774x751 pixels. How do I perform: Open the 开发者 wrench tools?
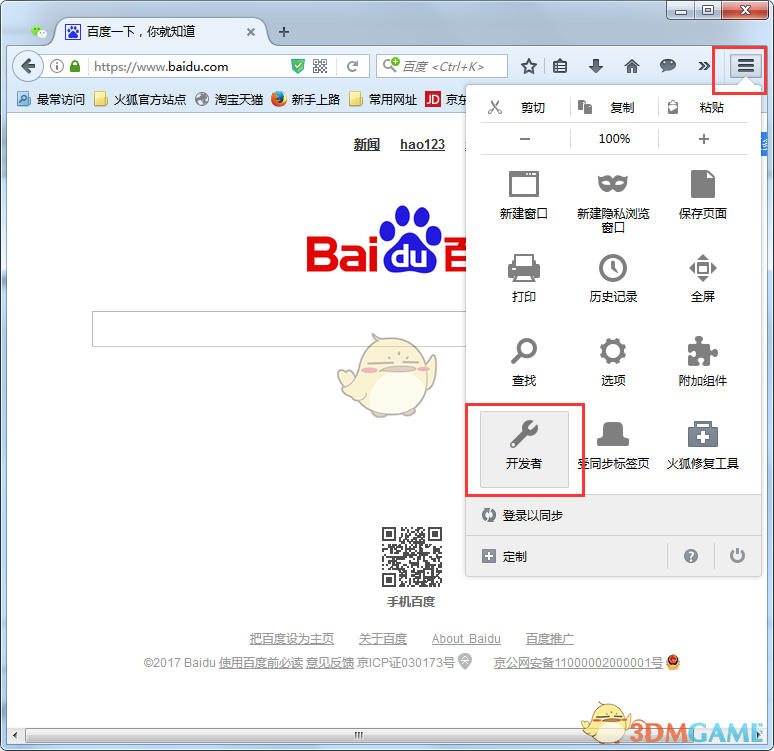524,449
